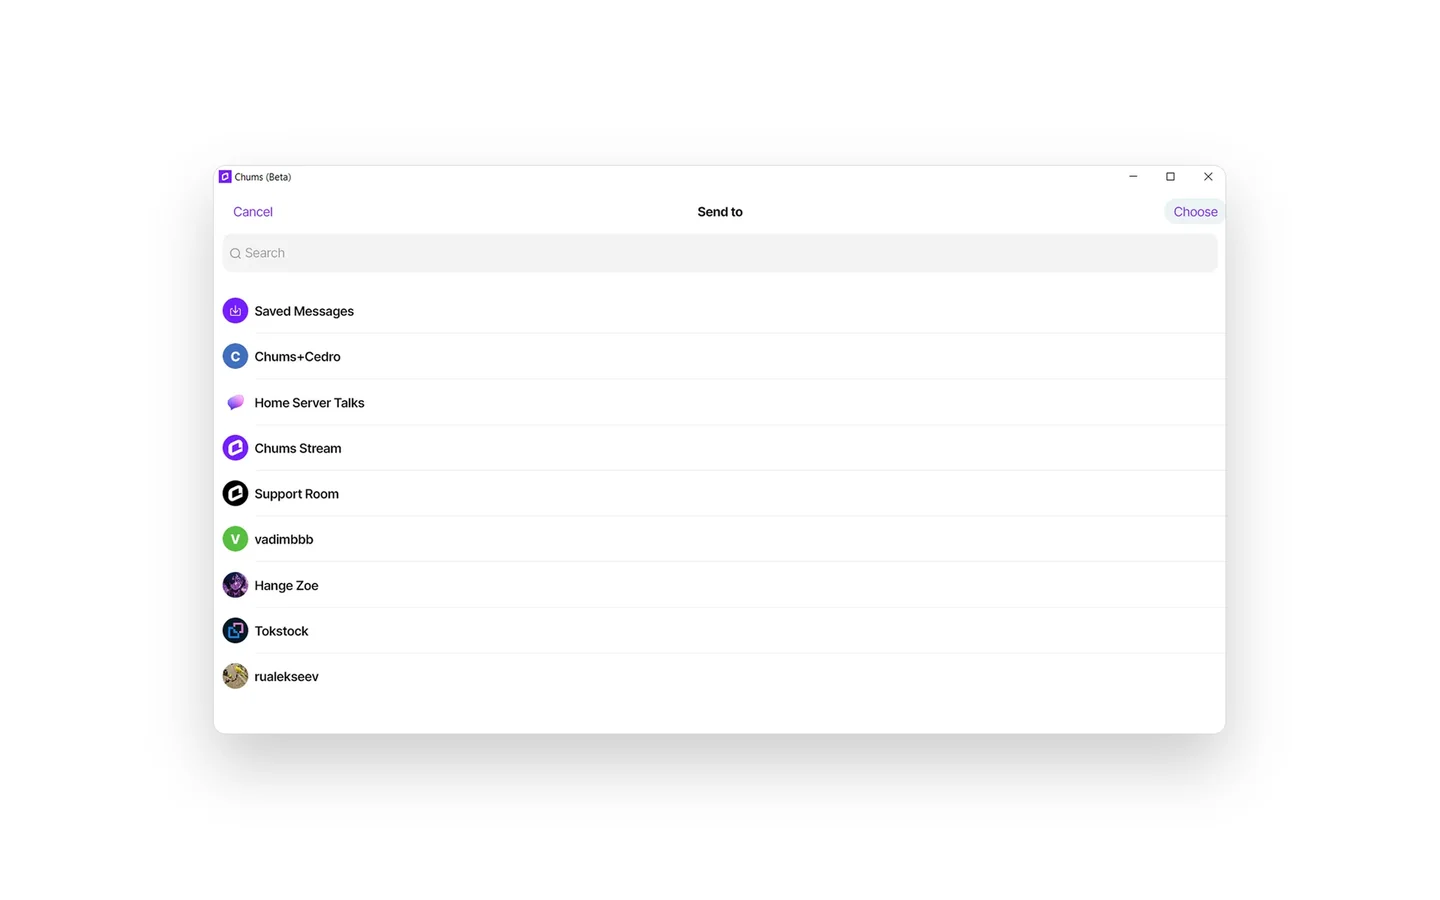
Task: Click the green V avatar for vadimbbb
Action: point(235,539)
